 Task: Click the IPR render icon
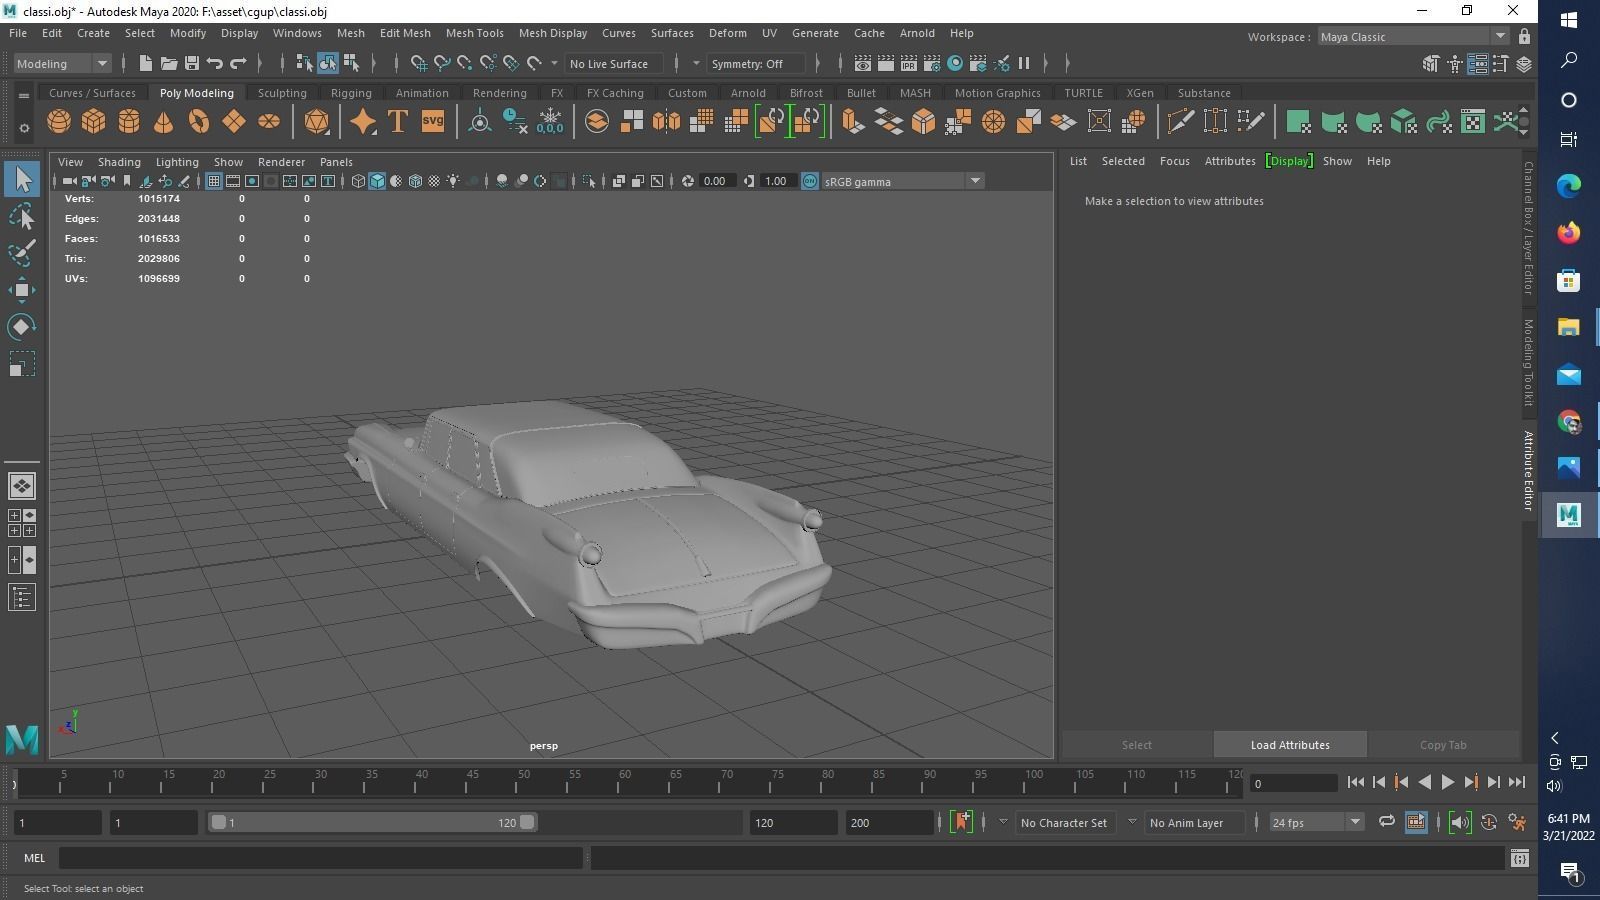click(x=908, y=63)
